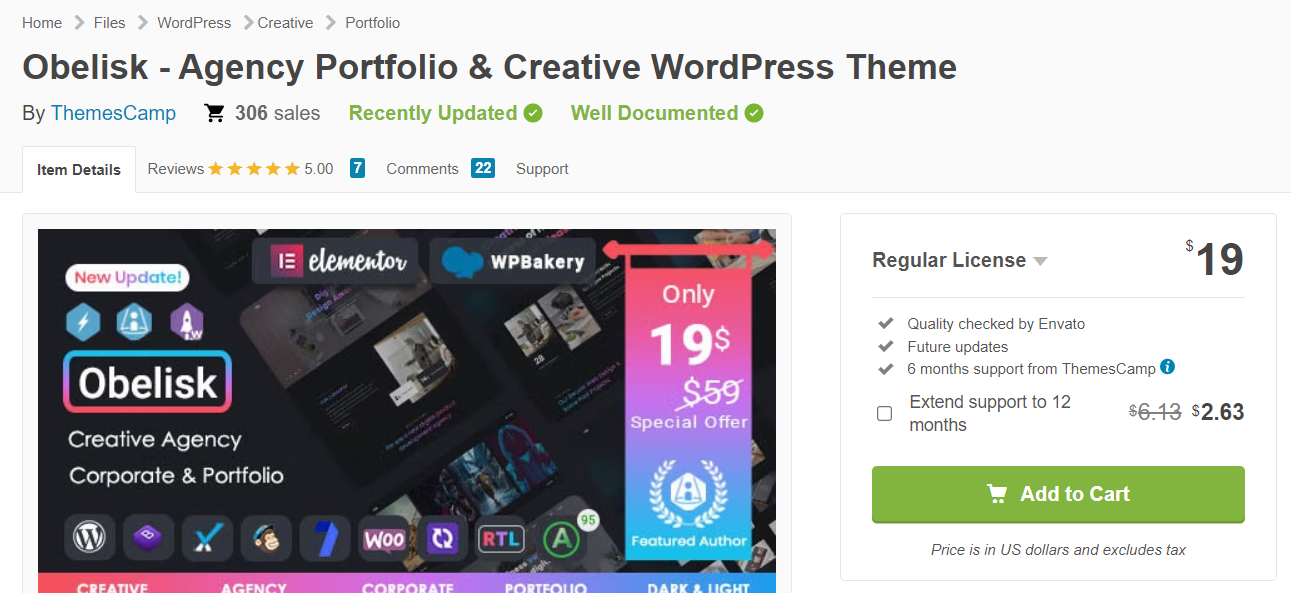The height and width of the screenshot is (593, 1291).
Task: Click the Obelisk theme preview image
Action: [407, 411]
